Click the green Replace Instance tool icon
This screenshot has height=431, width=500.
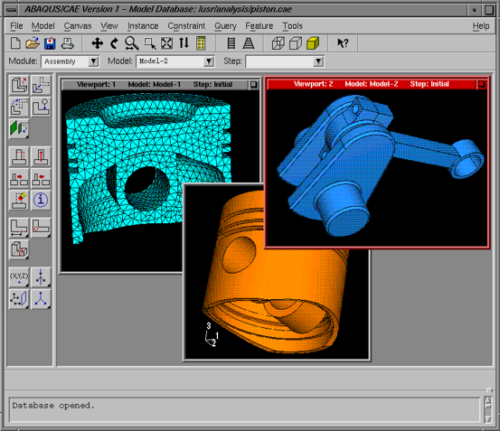[19, 129]
